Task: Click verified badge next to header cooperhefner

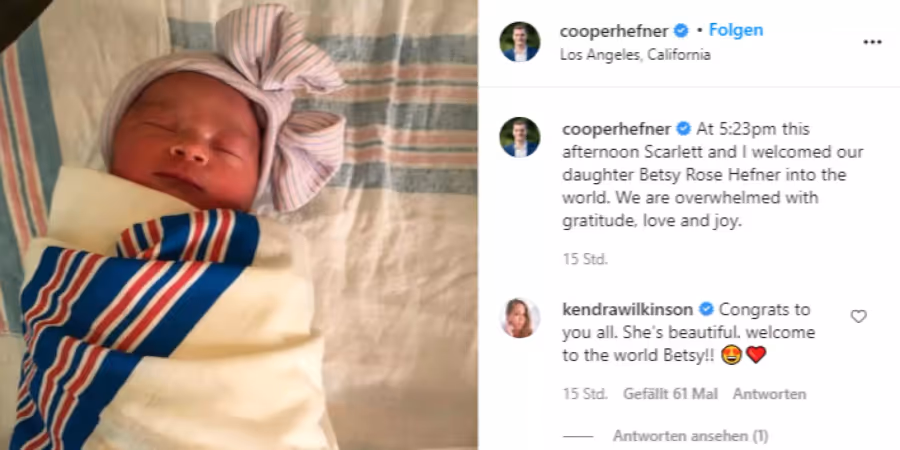Action: (x=681, y=31)
